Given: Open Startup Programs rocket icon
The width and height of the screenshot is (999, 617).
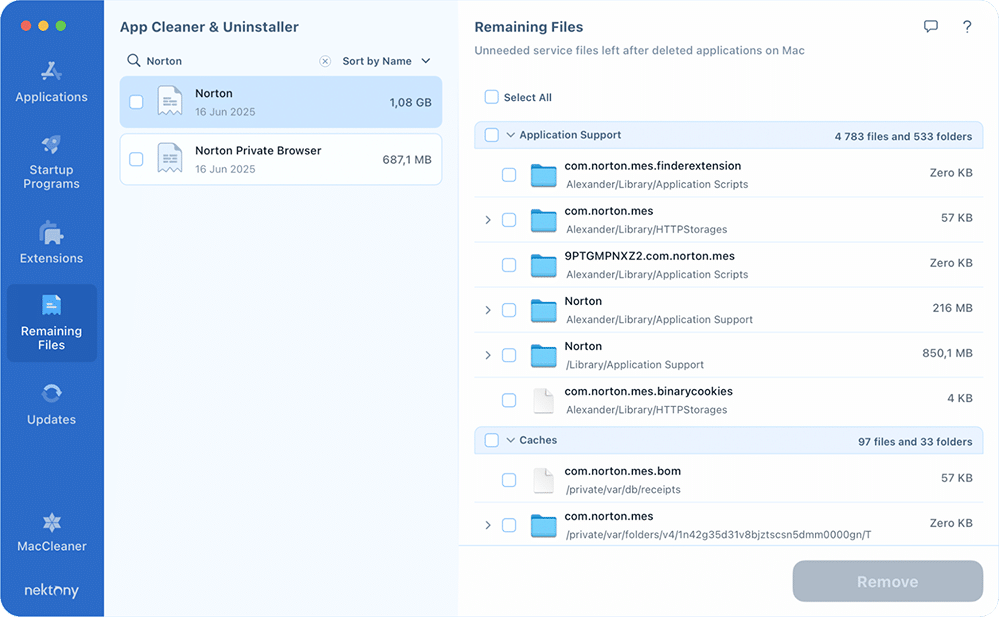Looking at the screenshot, I should (52, 144).
